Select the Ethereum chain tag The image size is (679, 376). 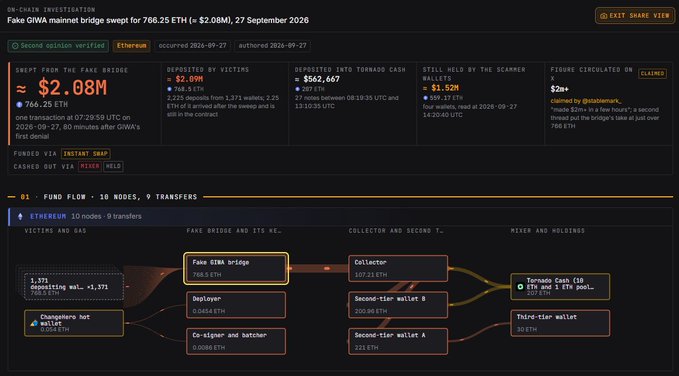(x=132, y=46)
